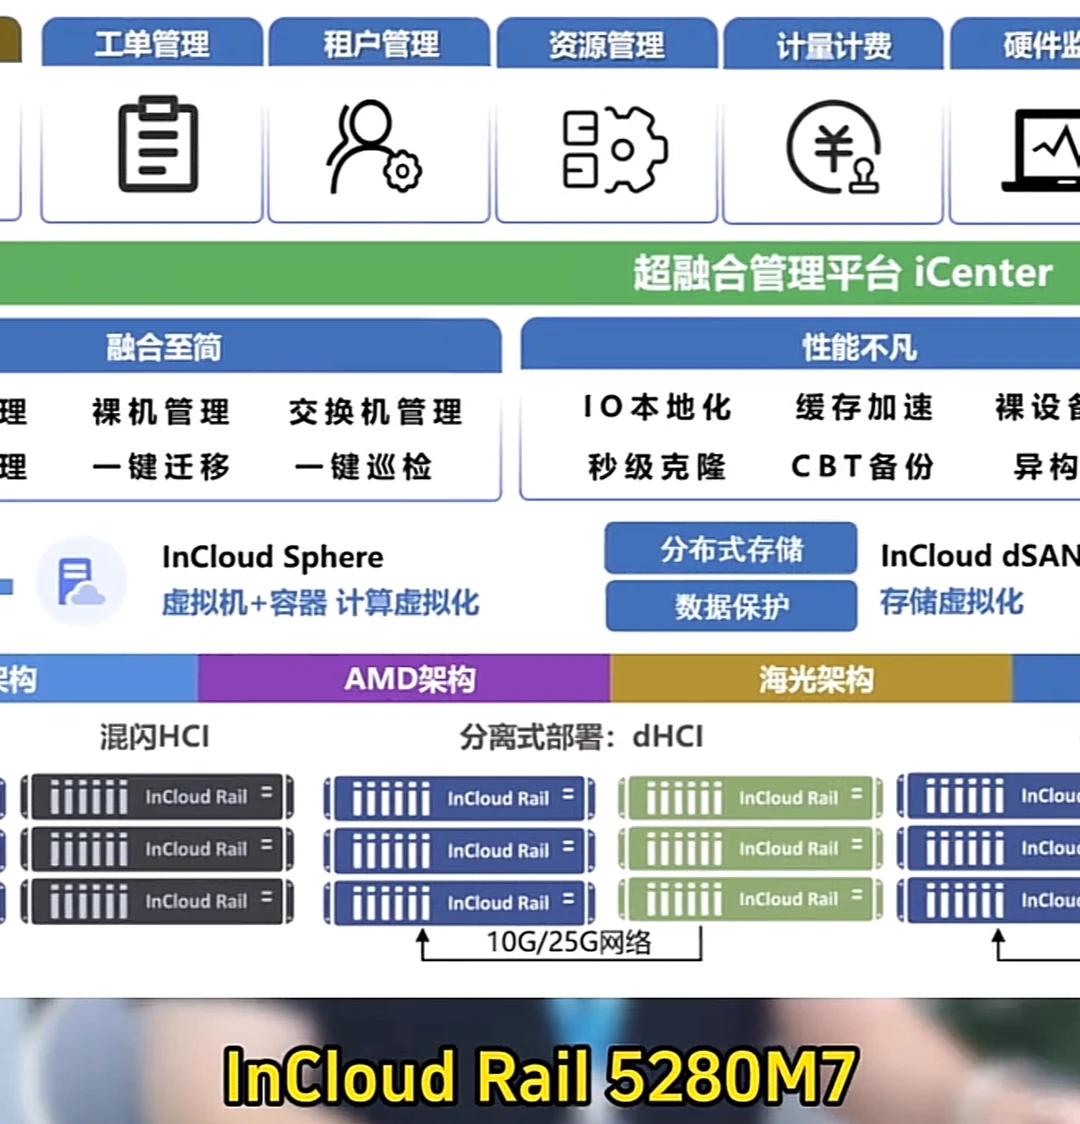Viewport: 1080px width, 1124px height.
Task: Select the first InCloud Rail dark server node
Action: pos(155,797)
